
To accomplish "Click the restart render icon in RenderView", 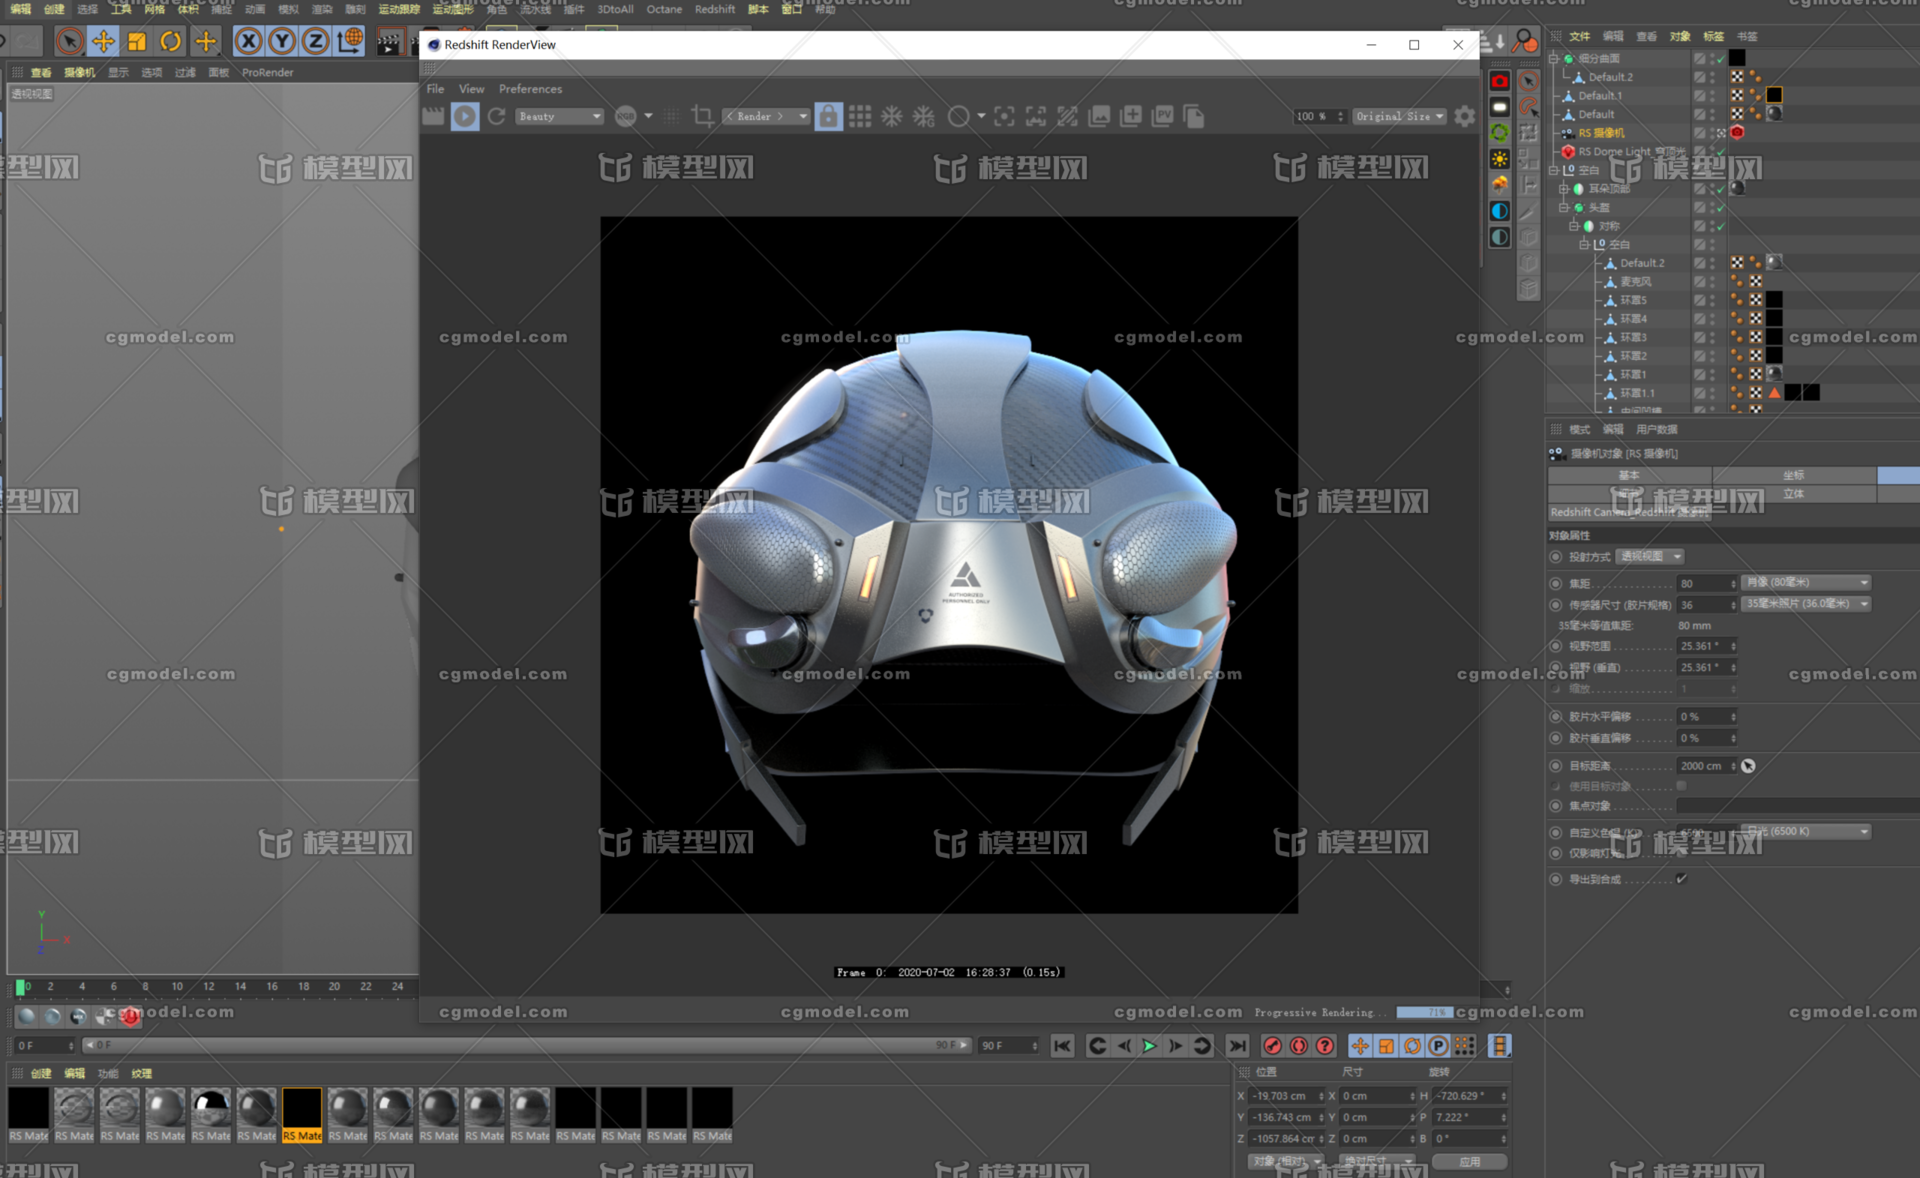I will coord(497,116).
